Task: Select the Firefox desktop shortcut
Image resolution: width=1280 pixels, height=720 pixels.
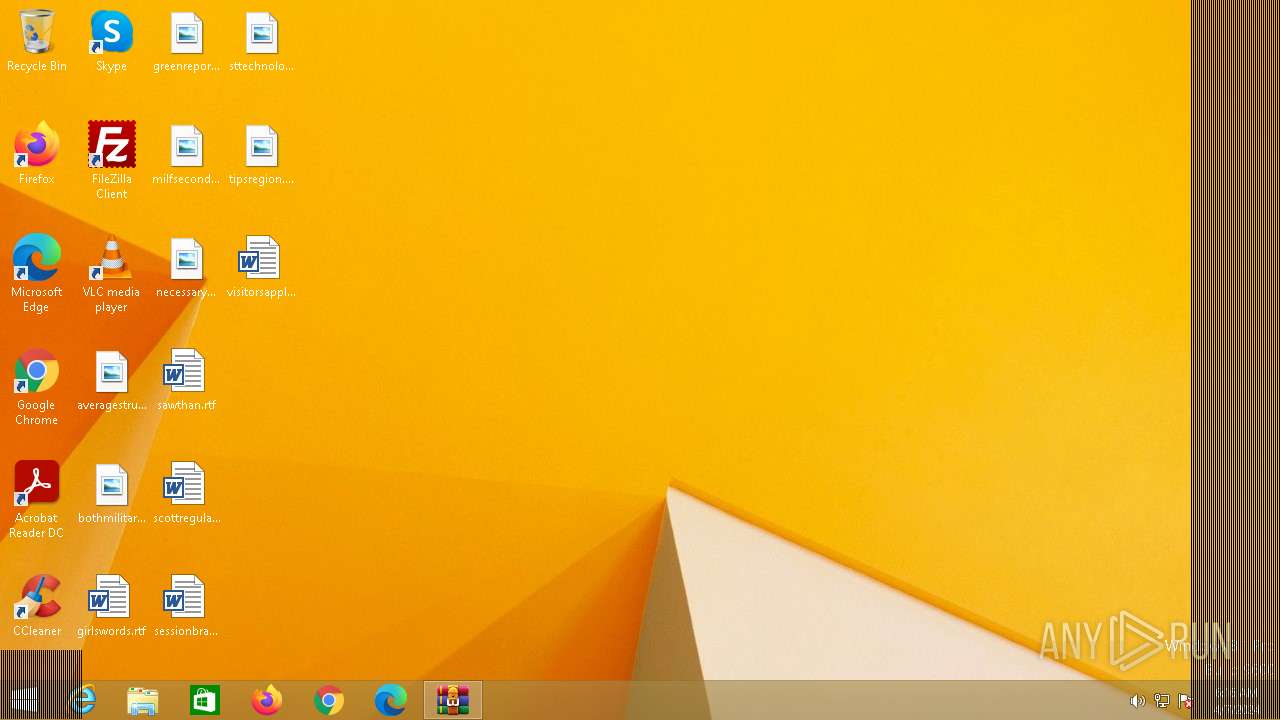Action: coord(37,154)
